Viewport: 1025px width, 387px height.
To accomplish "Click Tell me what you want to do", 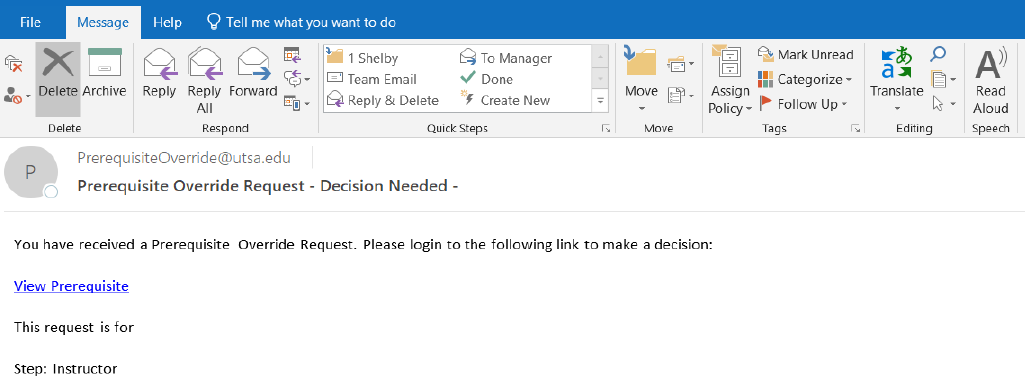I will point(301,22).
